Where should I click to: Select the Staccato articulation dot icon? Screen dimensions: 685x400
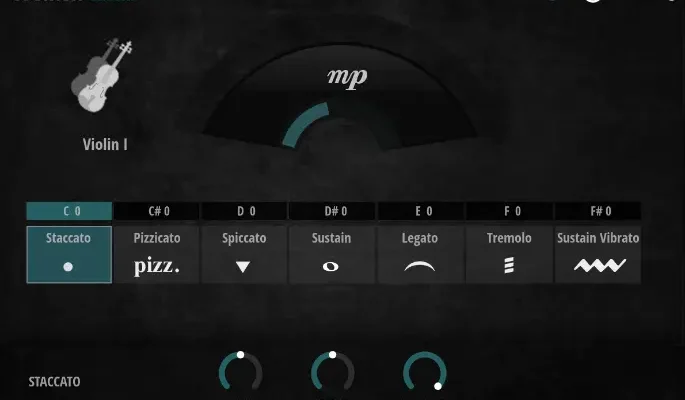tap(68, 267)
